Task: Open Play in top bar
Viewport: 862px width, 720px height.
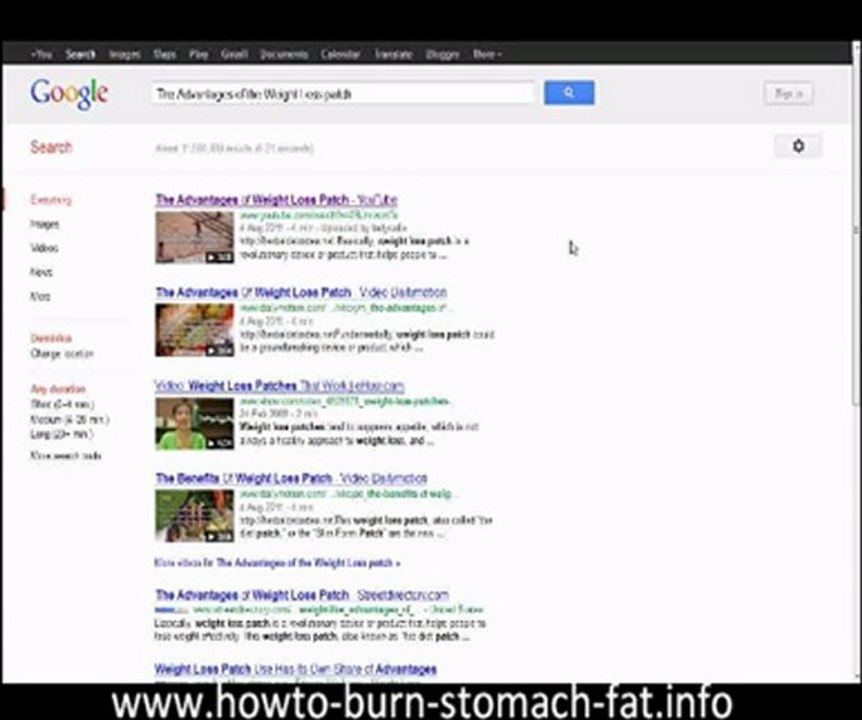Action: click(198, 54)
